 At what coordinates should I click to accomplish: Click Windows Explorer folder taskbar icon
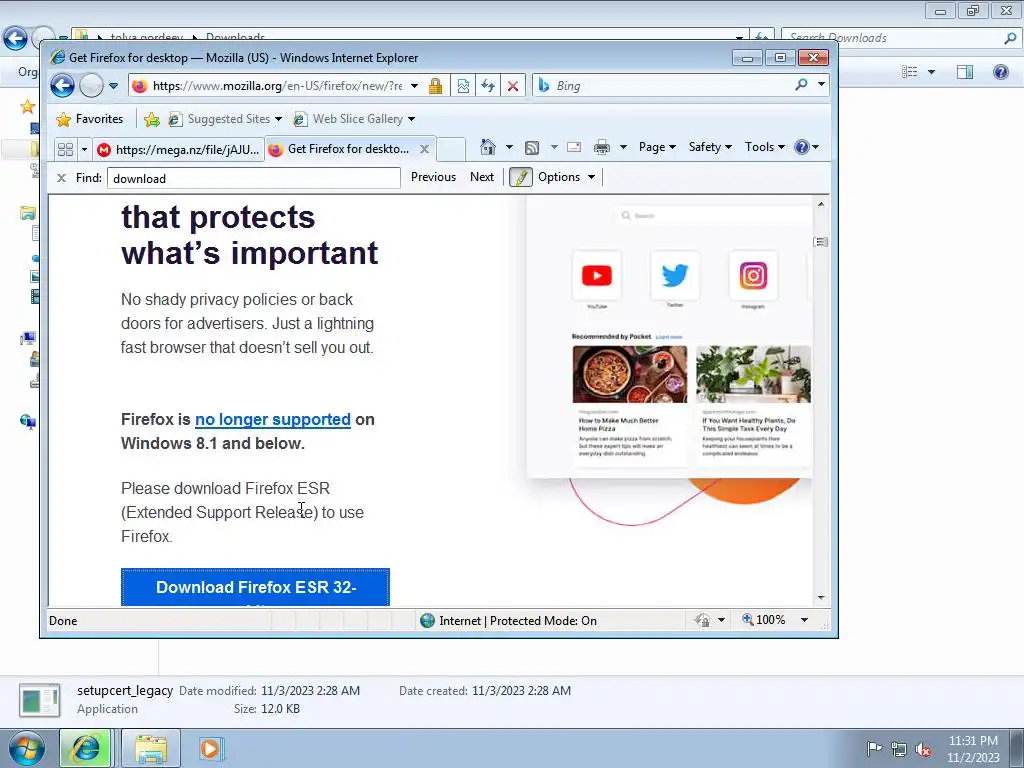click(151, 748)
